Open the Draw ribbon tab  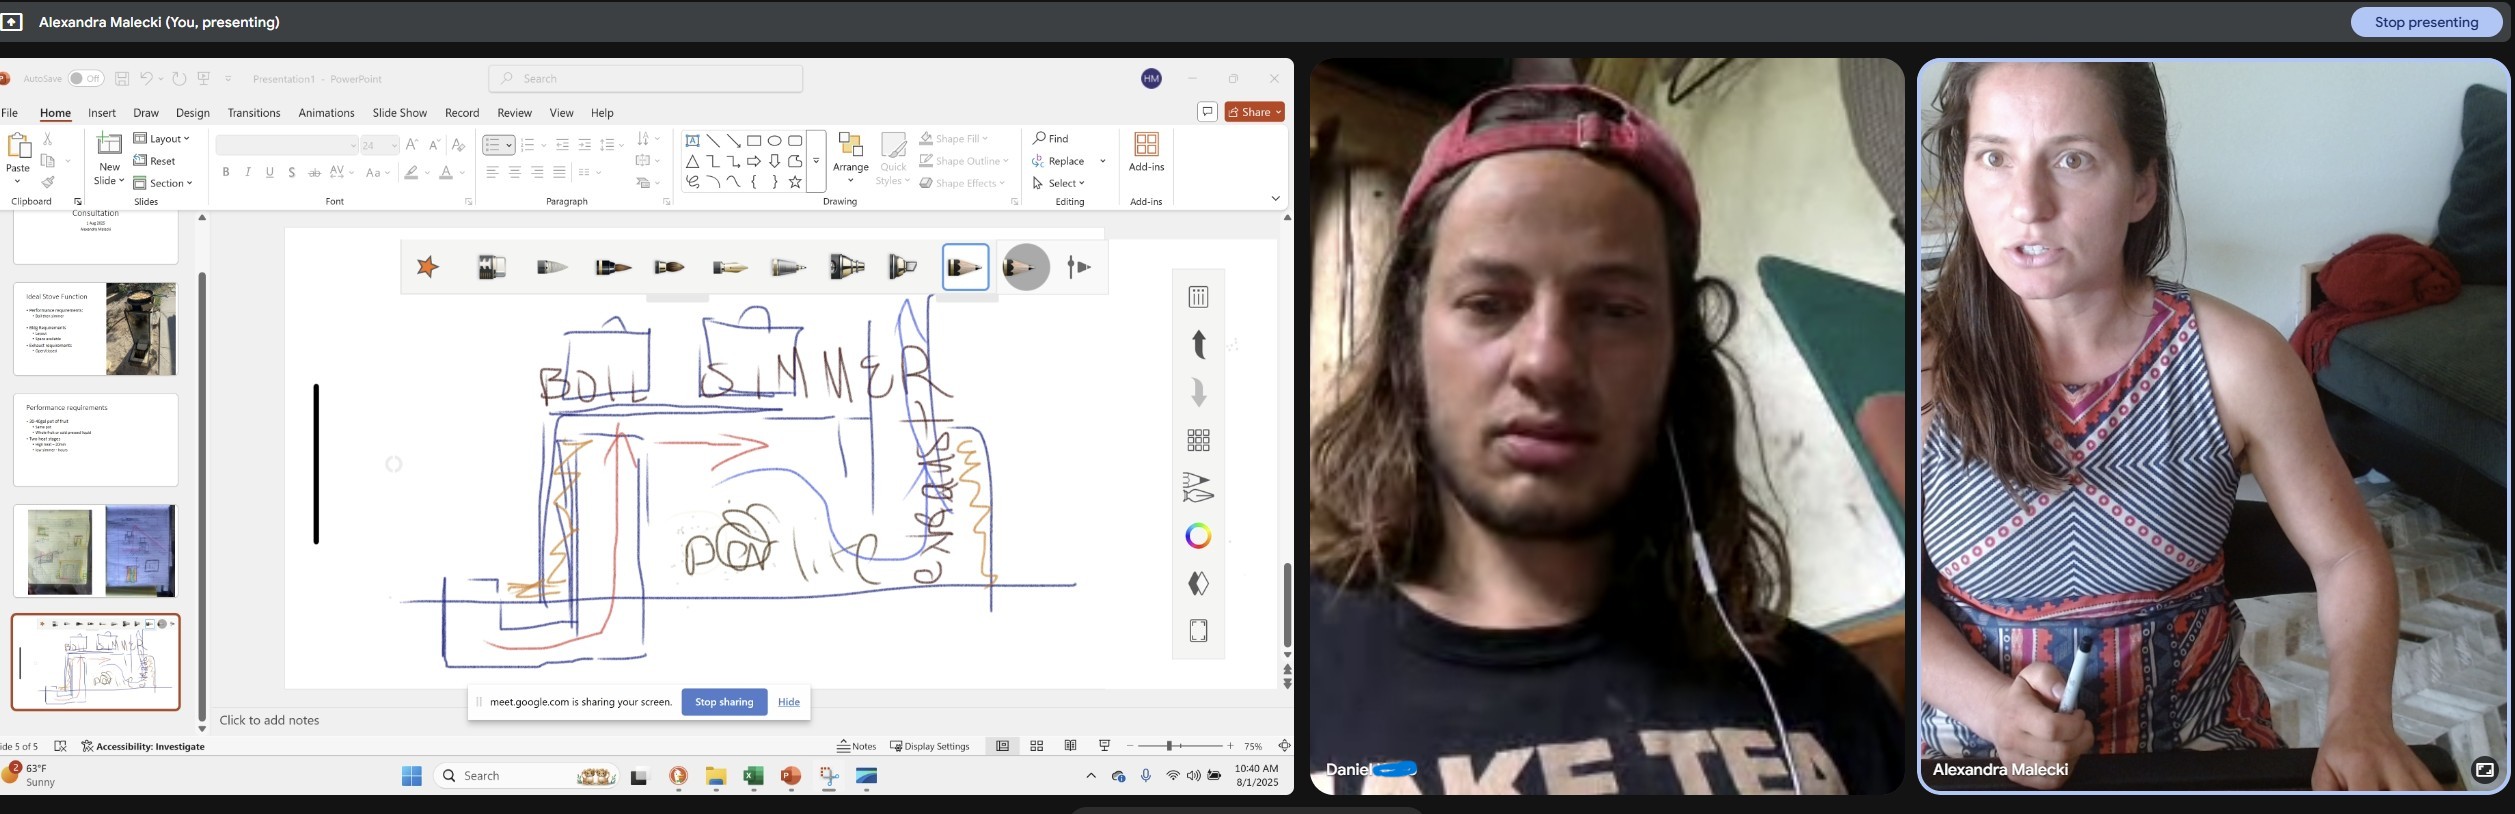tap(146, 113)
